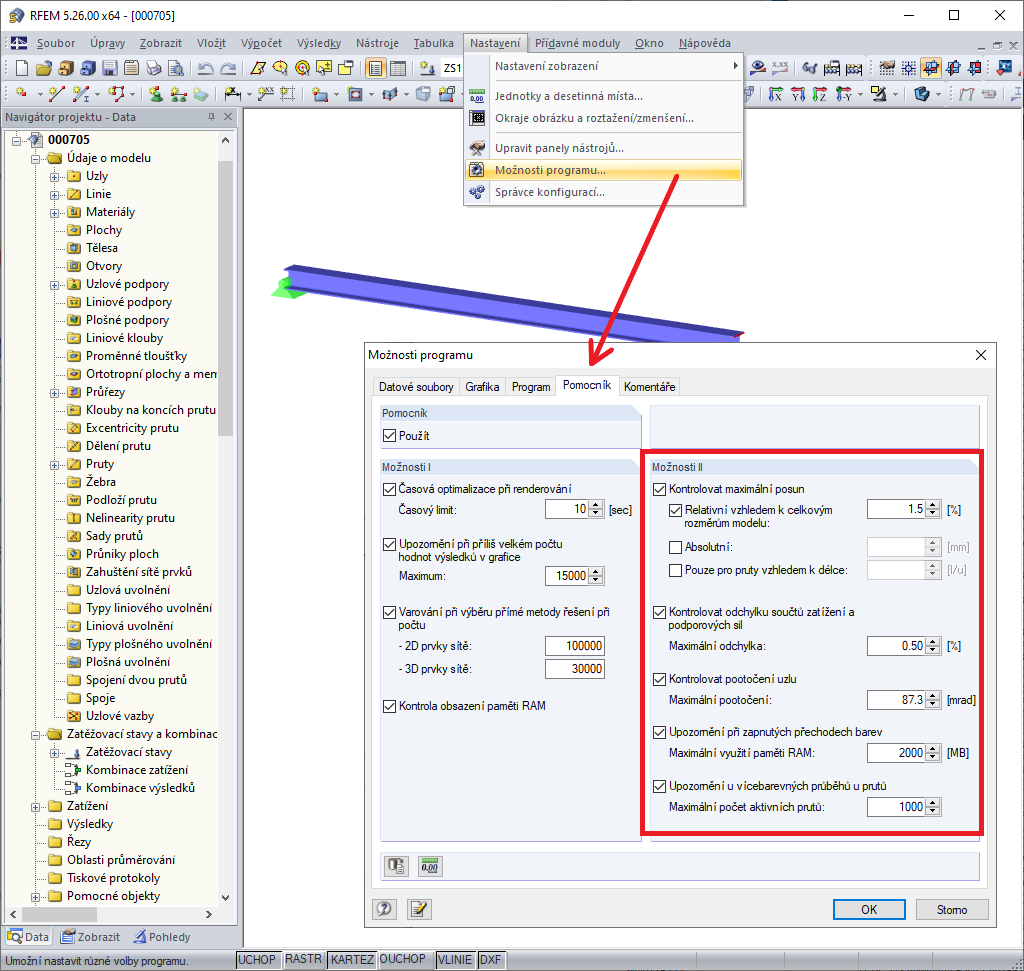Image resolution: width=1024 pixels, height=971 pixels.
Task: Click the Maximální pootočení value field
Action: (x=897, y=700)
